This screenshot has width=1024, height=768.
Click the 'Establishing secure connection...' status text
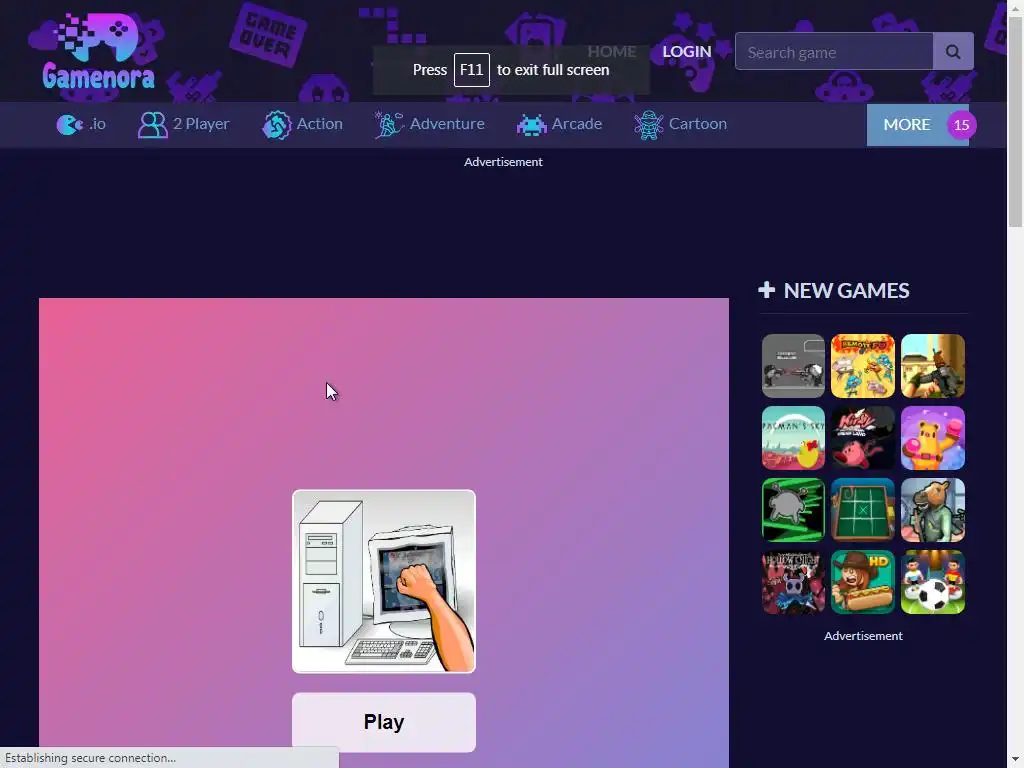pyautogui.click(x=90, y=758)
